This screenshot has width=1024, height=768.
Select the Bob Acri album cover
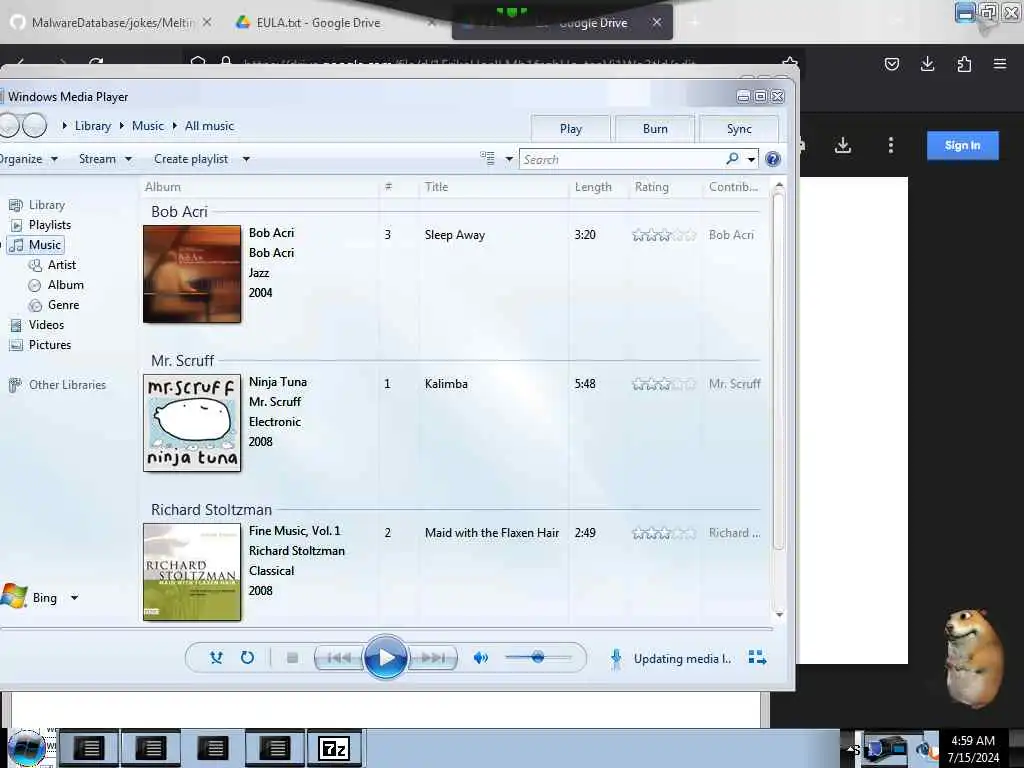[192, 274]
